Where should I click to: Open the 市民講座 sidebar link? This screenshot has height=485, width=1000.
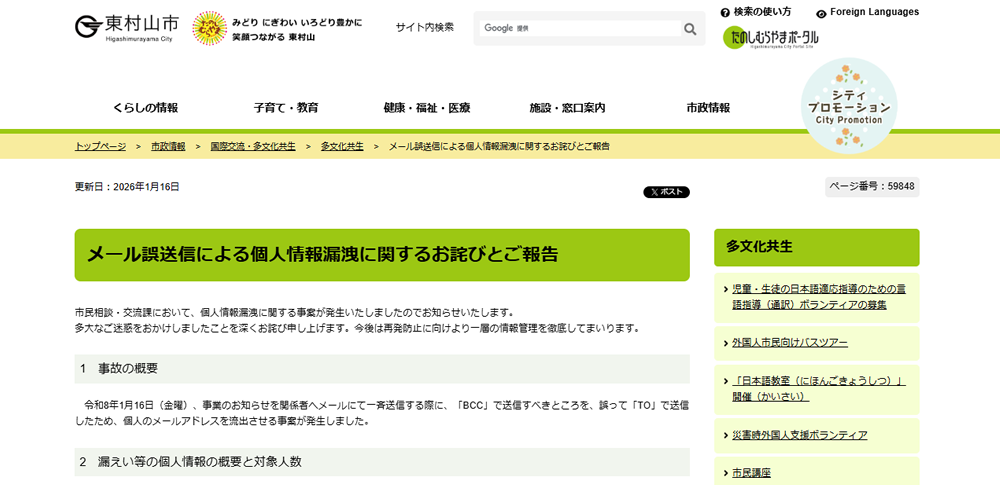751,473
